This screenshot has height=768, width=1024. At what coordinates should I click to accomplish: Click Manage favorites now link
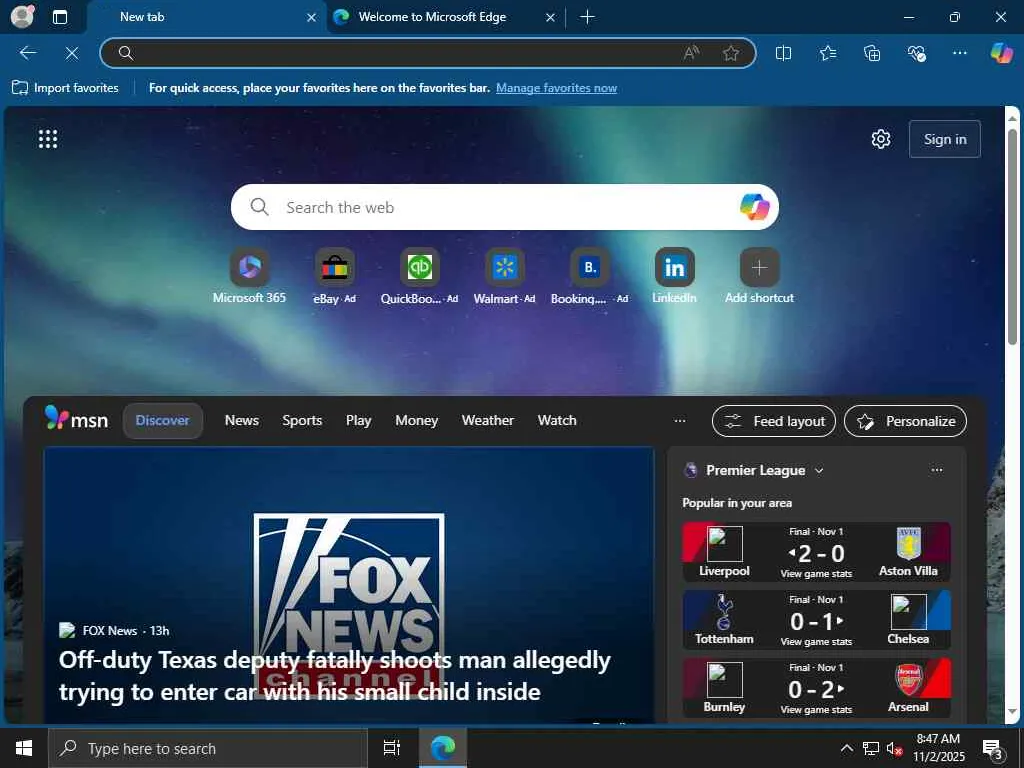point(556,88)
